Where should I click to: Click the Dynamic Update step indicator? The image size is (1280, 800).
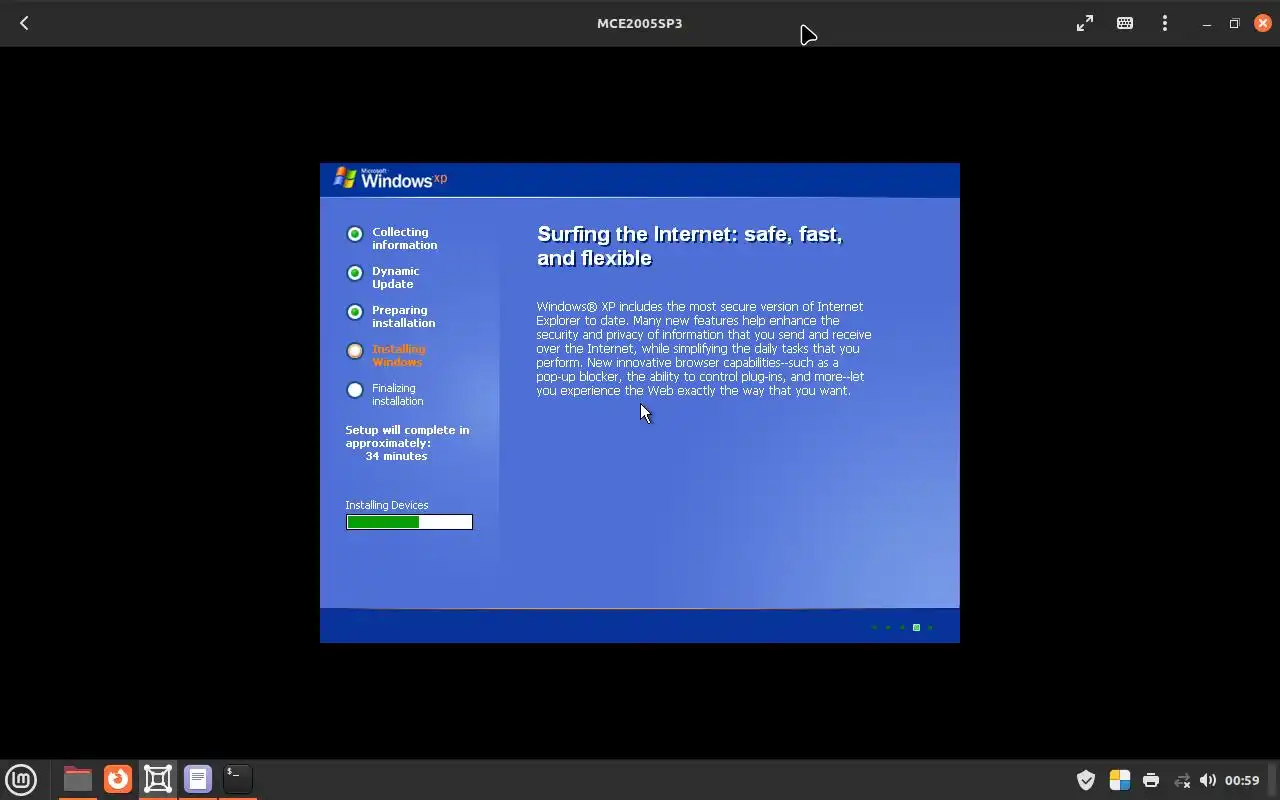click(355, 273)
